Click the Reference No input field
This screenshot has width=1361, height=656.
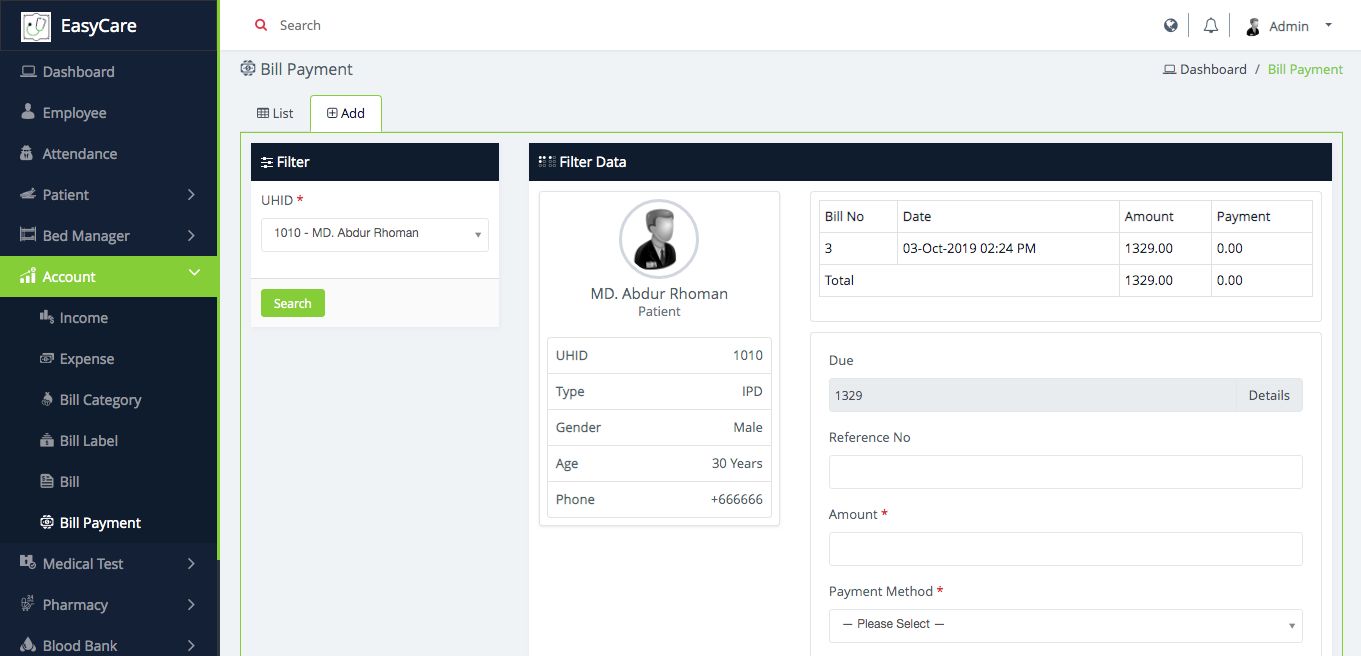[x=1066, y=472]
